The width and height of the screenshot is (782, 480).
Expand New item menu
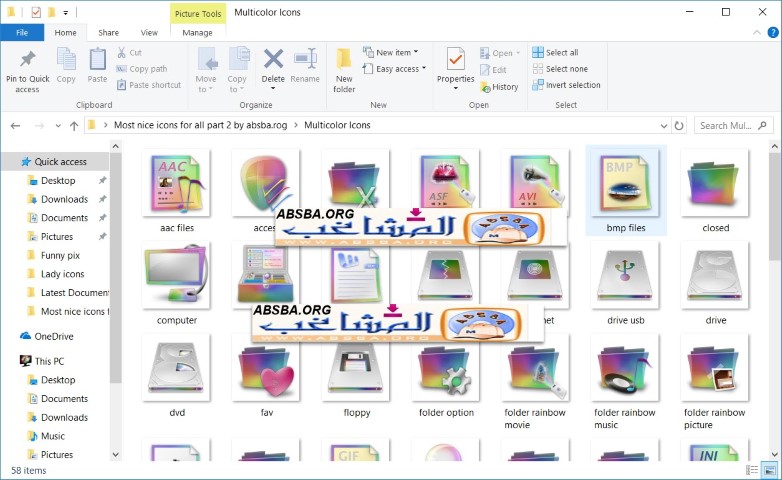391,52
